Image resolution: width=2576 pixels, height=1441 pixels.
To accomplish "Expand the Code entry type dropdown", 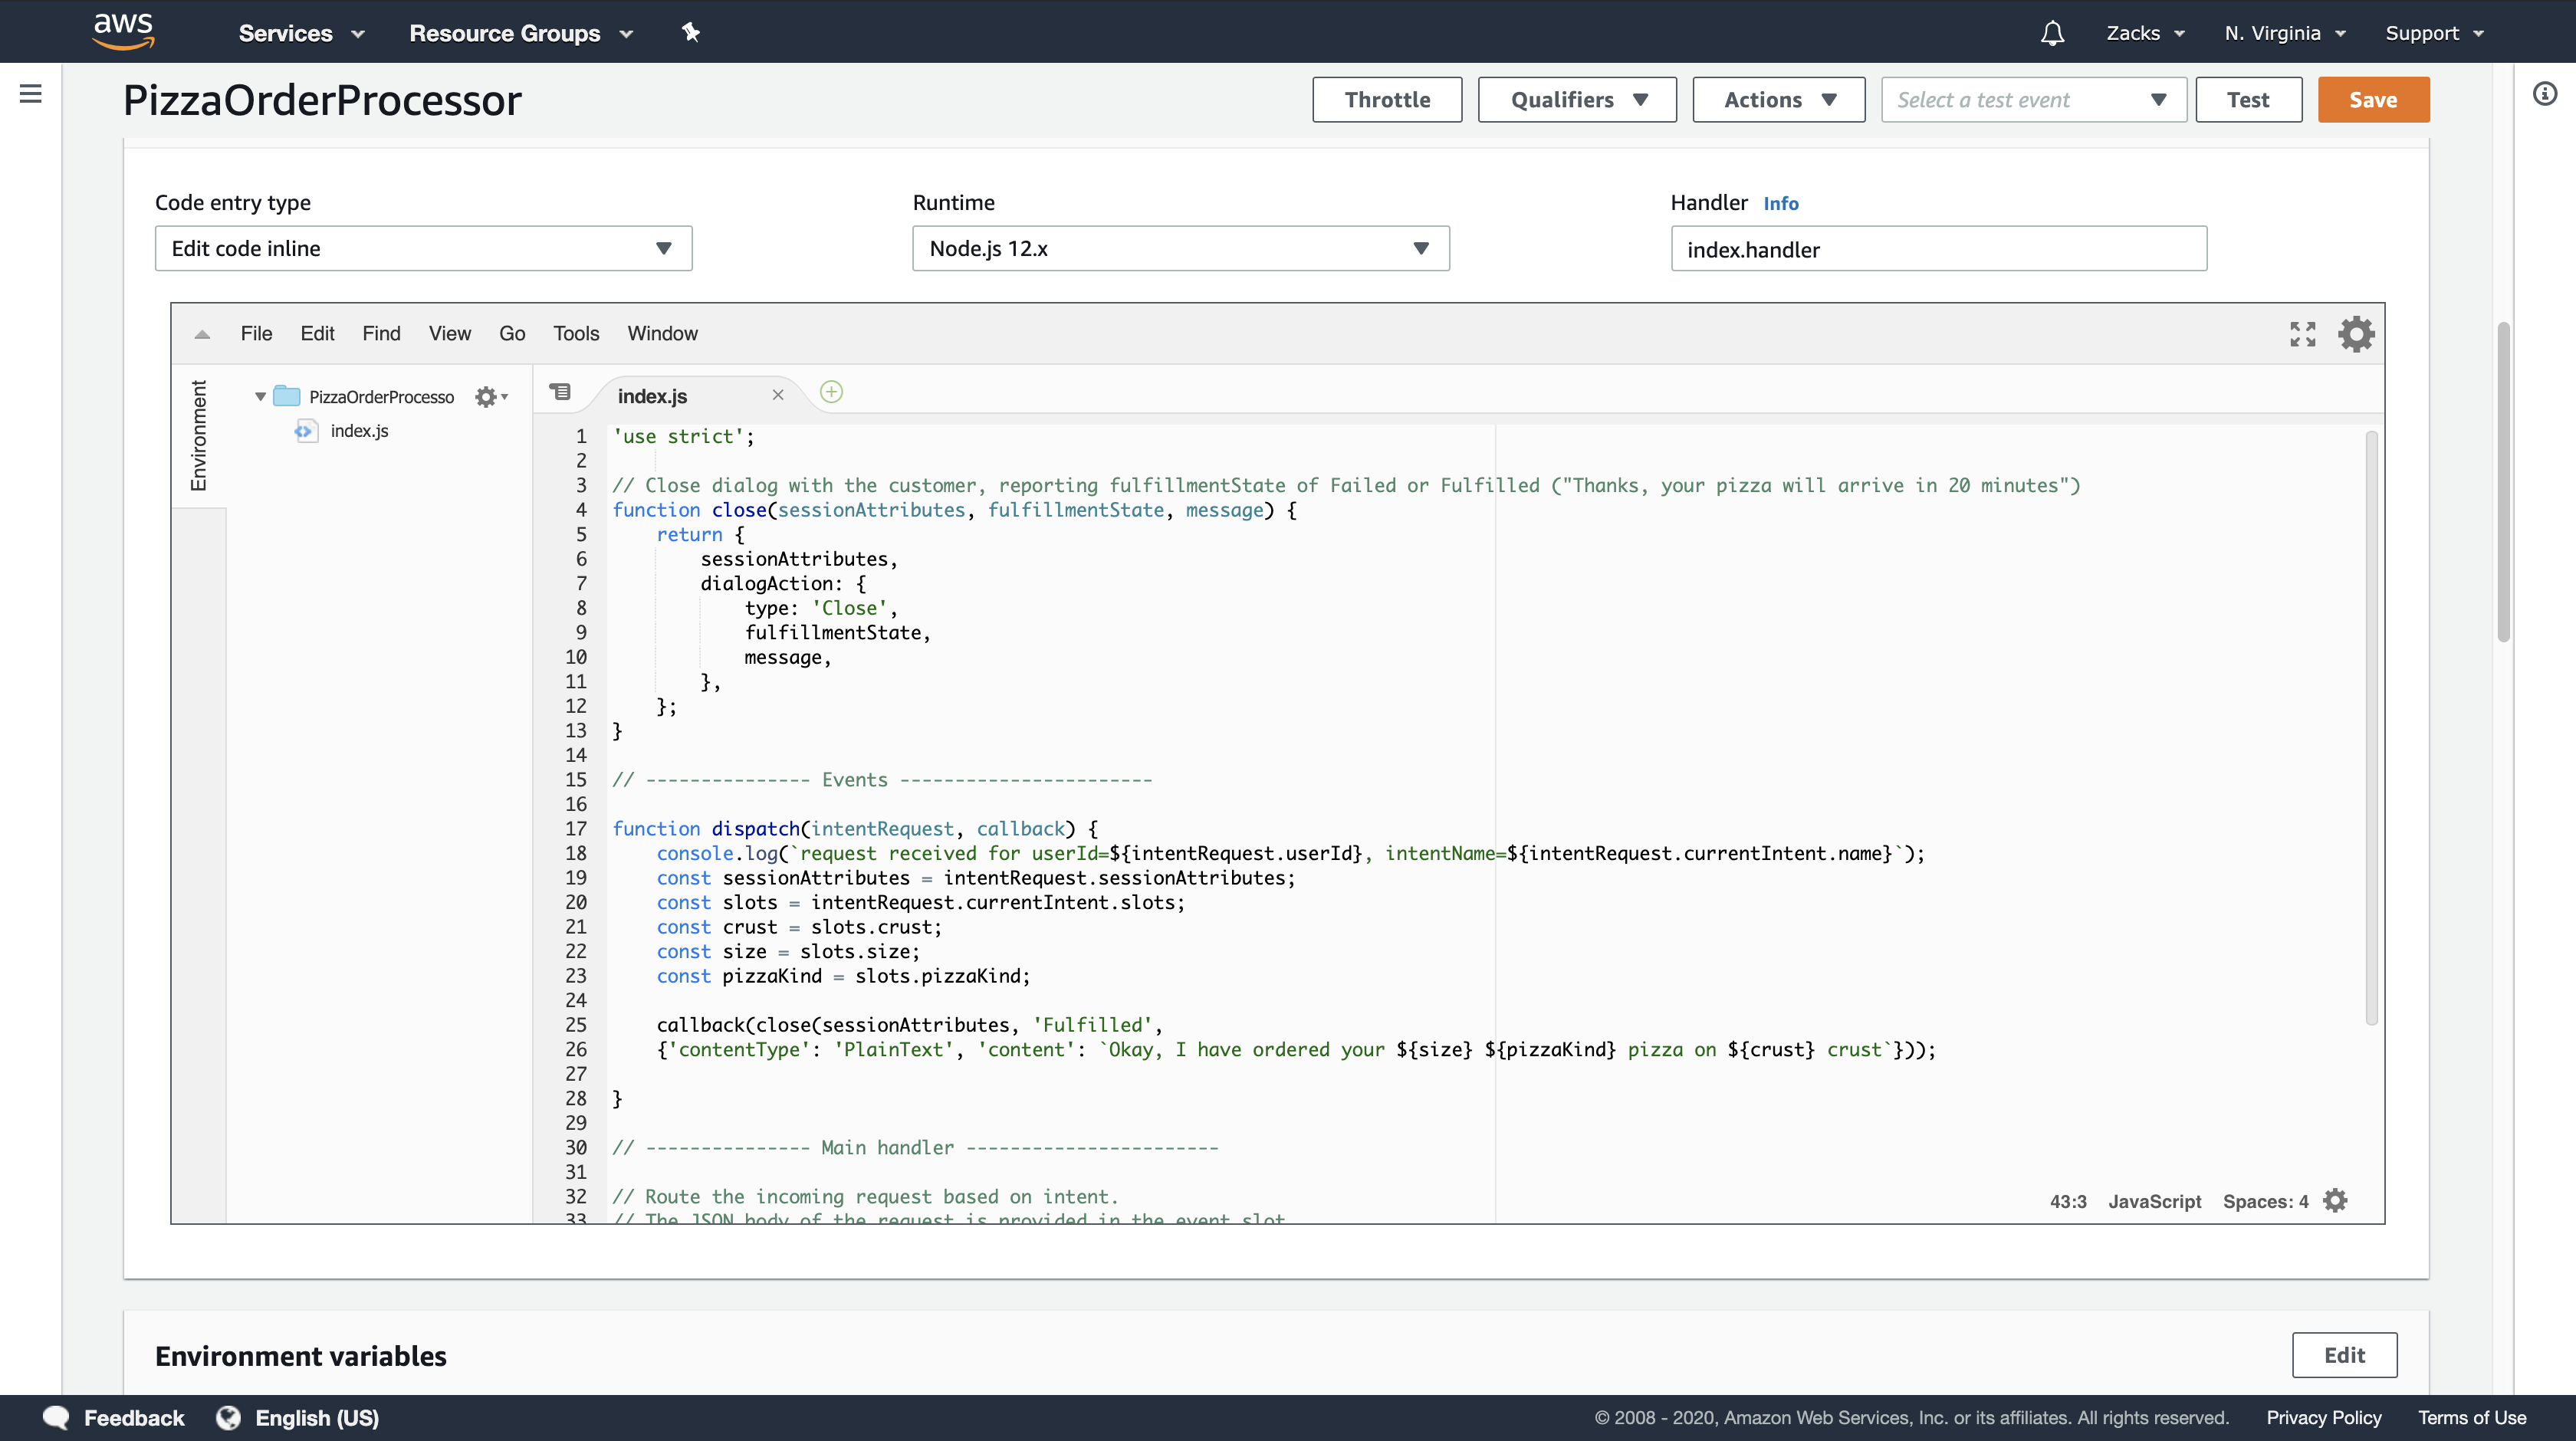I will coord(423,248).
